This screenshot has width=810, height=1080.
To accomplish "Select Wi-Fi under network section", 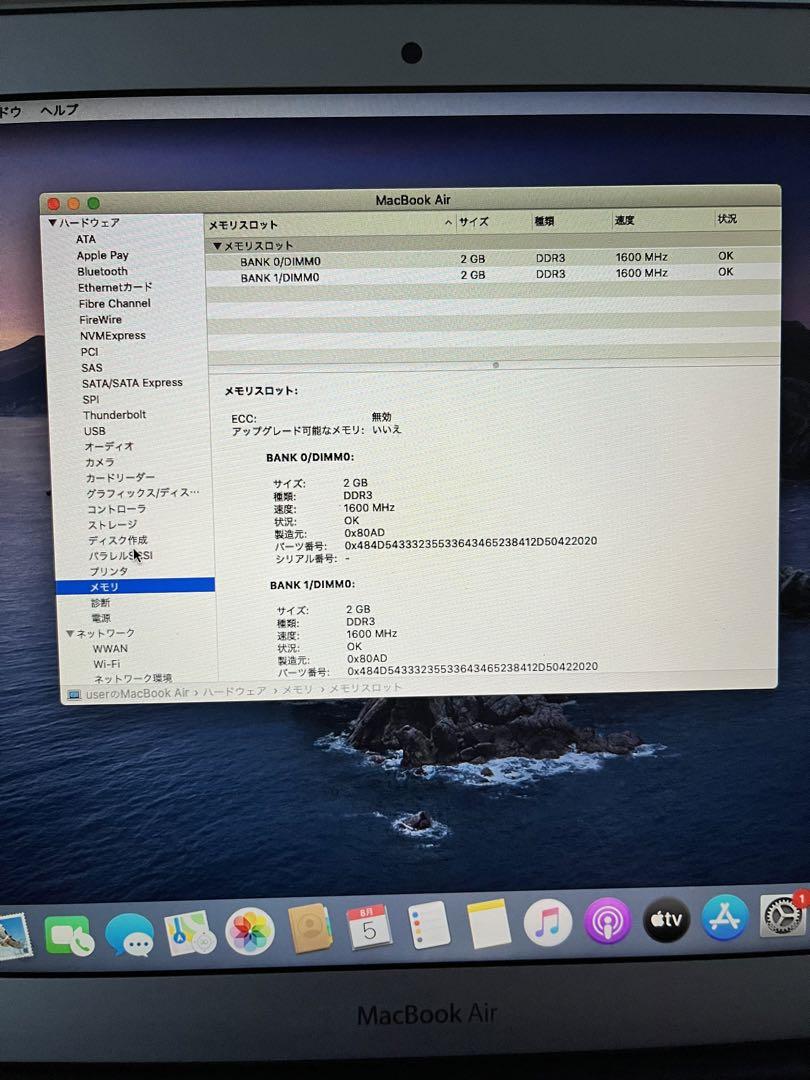I will click(106, 664).
